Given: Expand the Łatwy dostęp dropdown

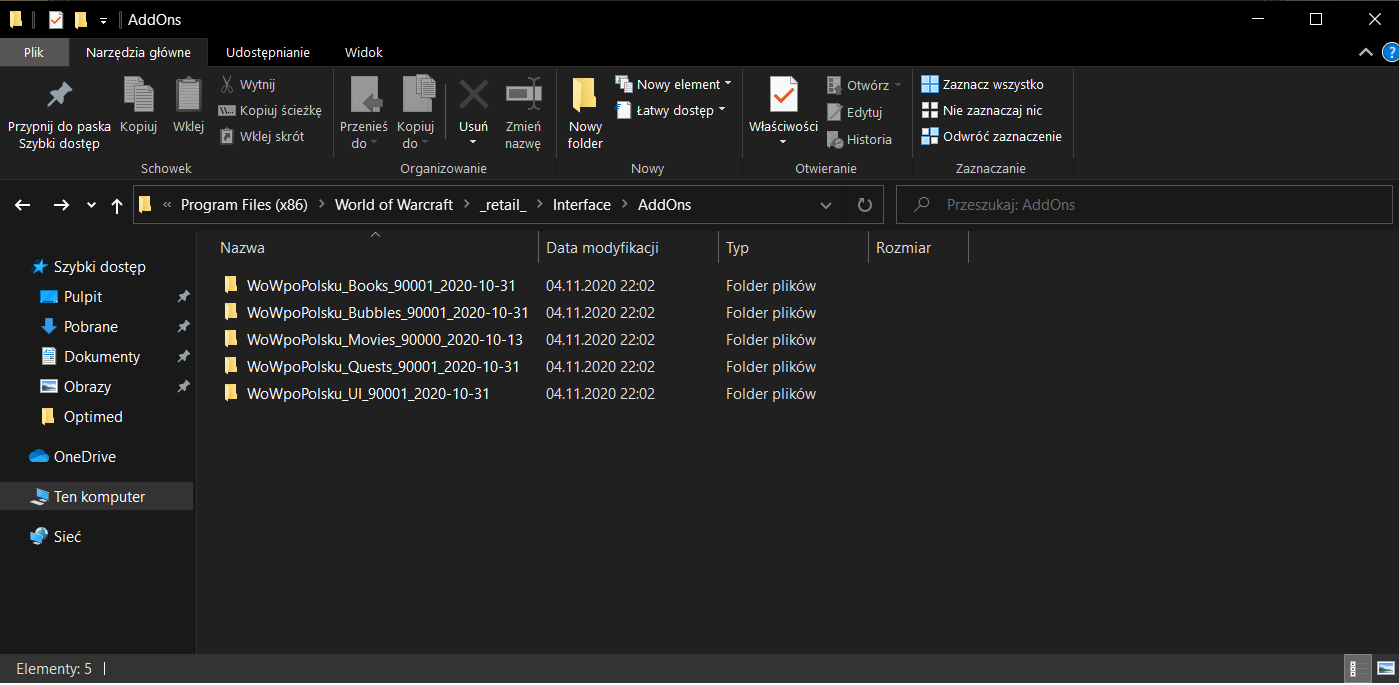Looking at the screenshot, I should tap(670, 110).
